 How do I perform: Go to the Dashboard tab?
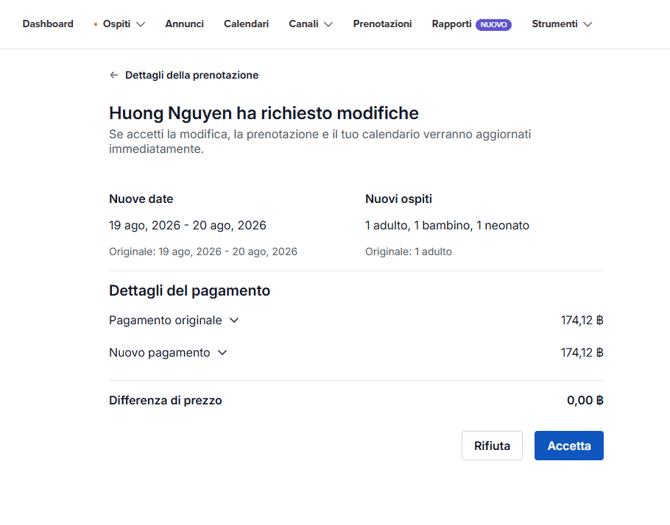(x=48, y=24)
